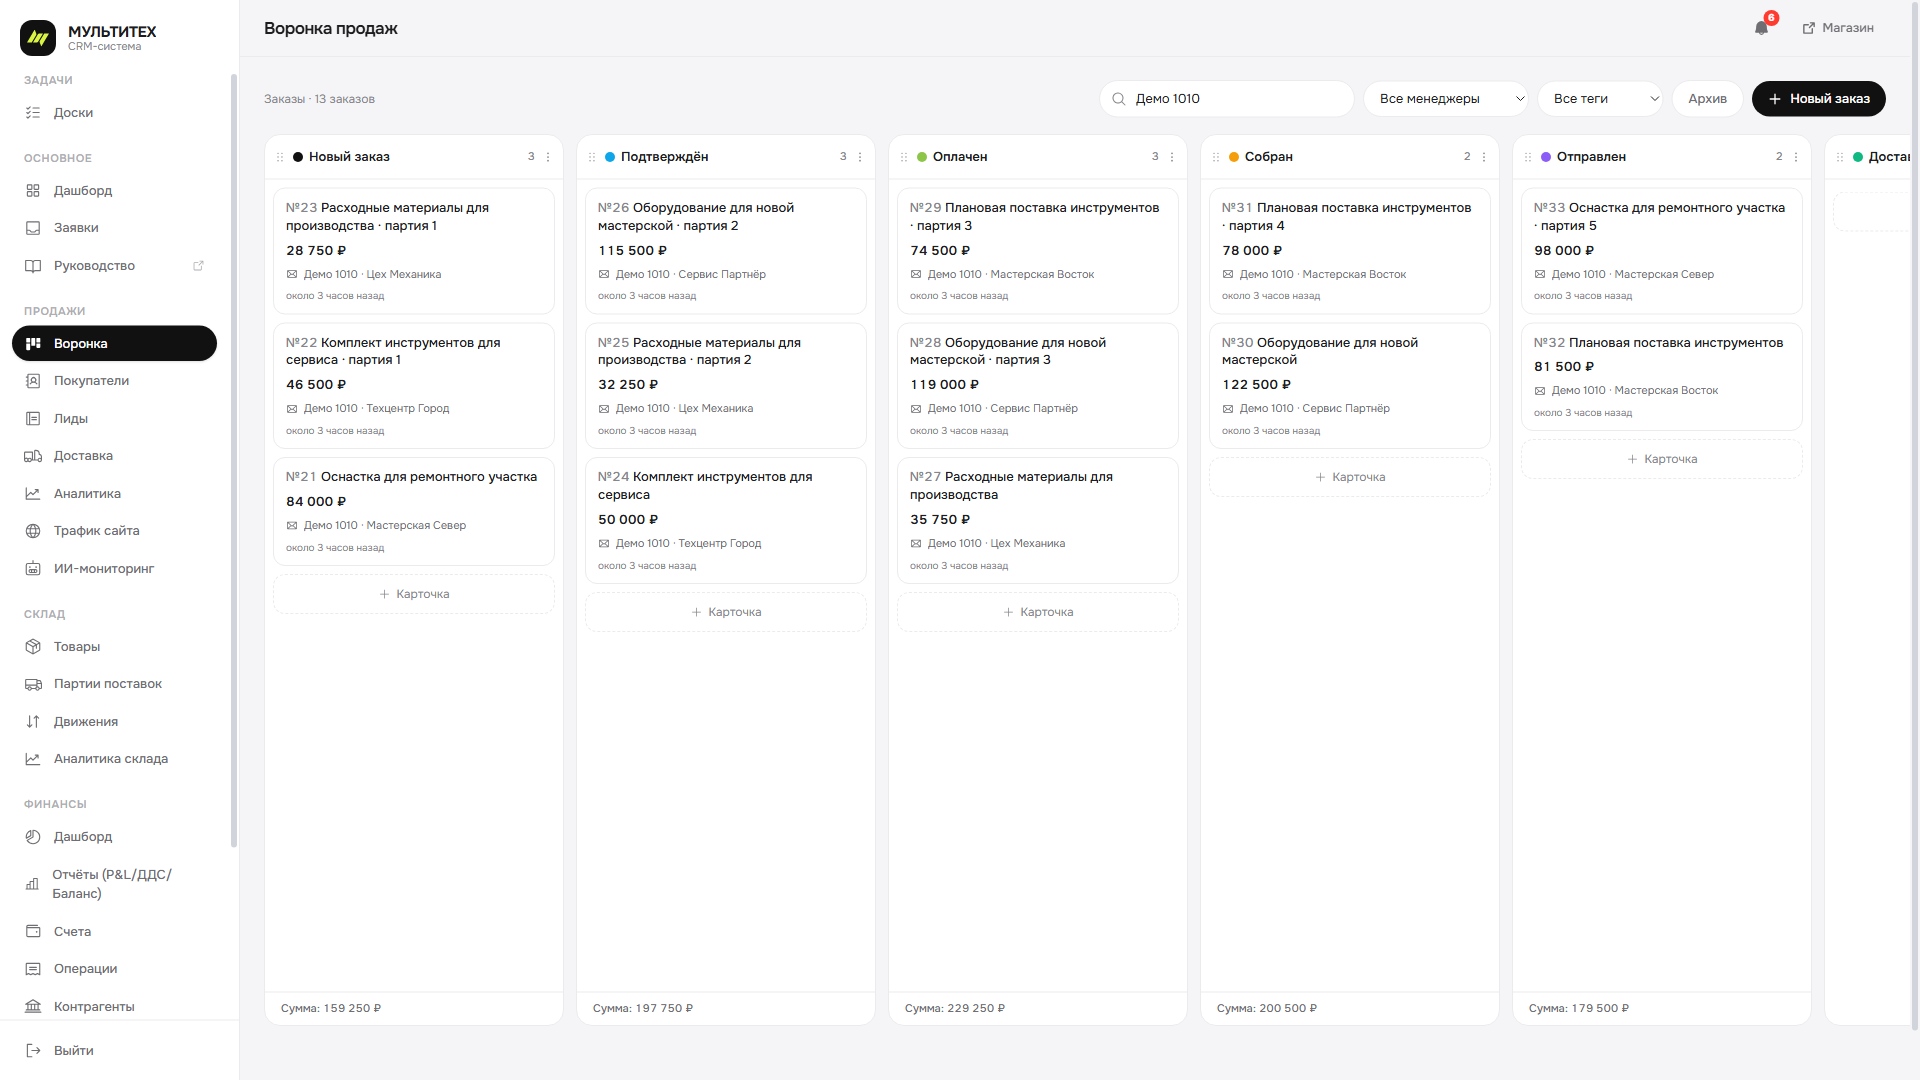Image resolution: width=1920 pixels, height=1080 pixels.
Task: Click the Аналитика chart icon in sidebar
Action: click(33, 494)
